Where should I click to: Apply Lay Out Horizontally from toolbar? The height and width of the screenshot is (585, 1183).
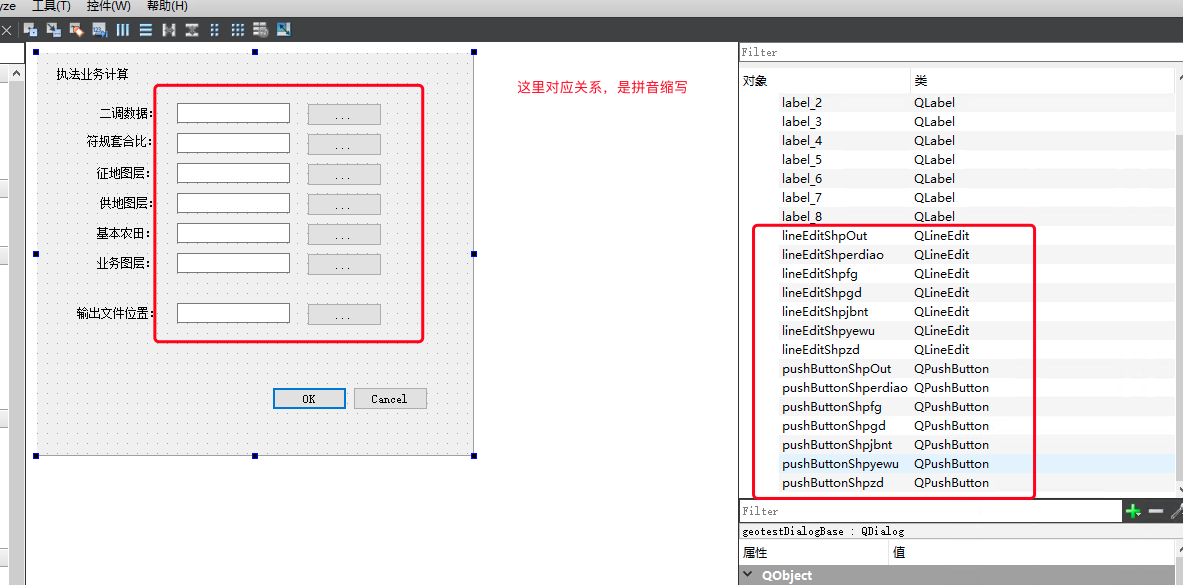[123, 30]
